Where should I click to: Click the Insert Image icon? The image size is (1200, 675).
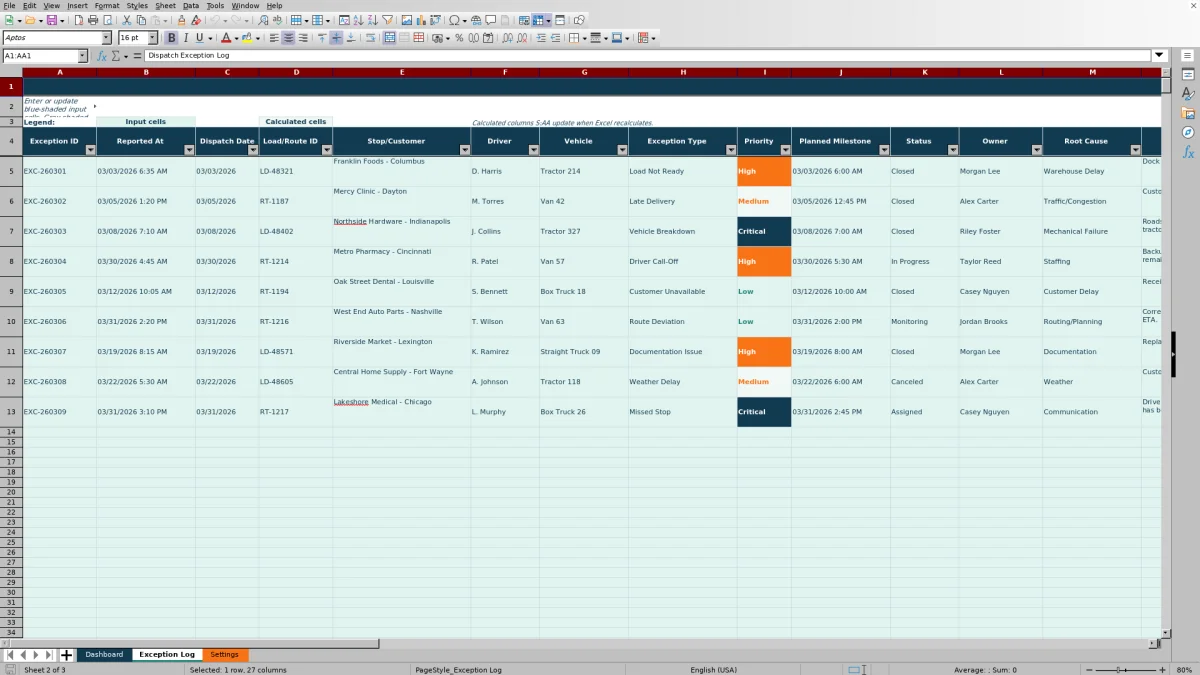point(406,20)
